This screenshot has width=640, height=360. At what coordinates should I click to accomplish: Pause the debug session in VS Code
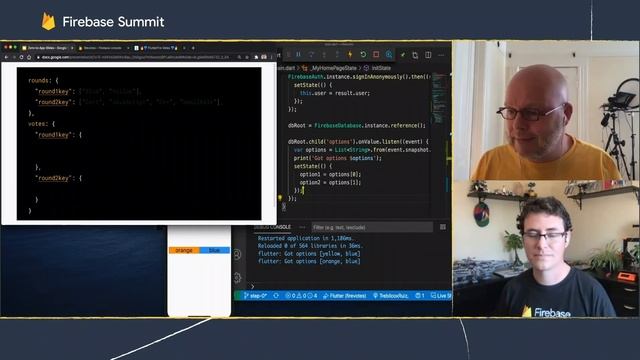299,54
